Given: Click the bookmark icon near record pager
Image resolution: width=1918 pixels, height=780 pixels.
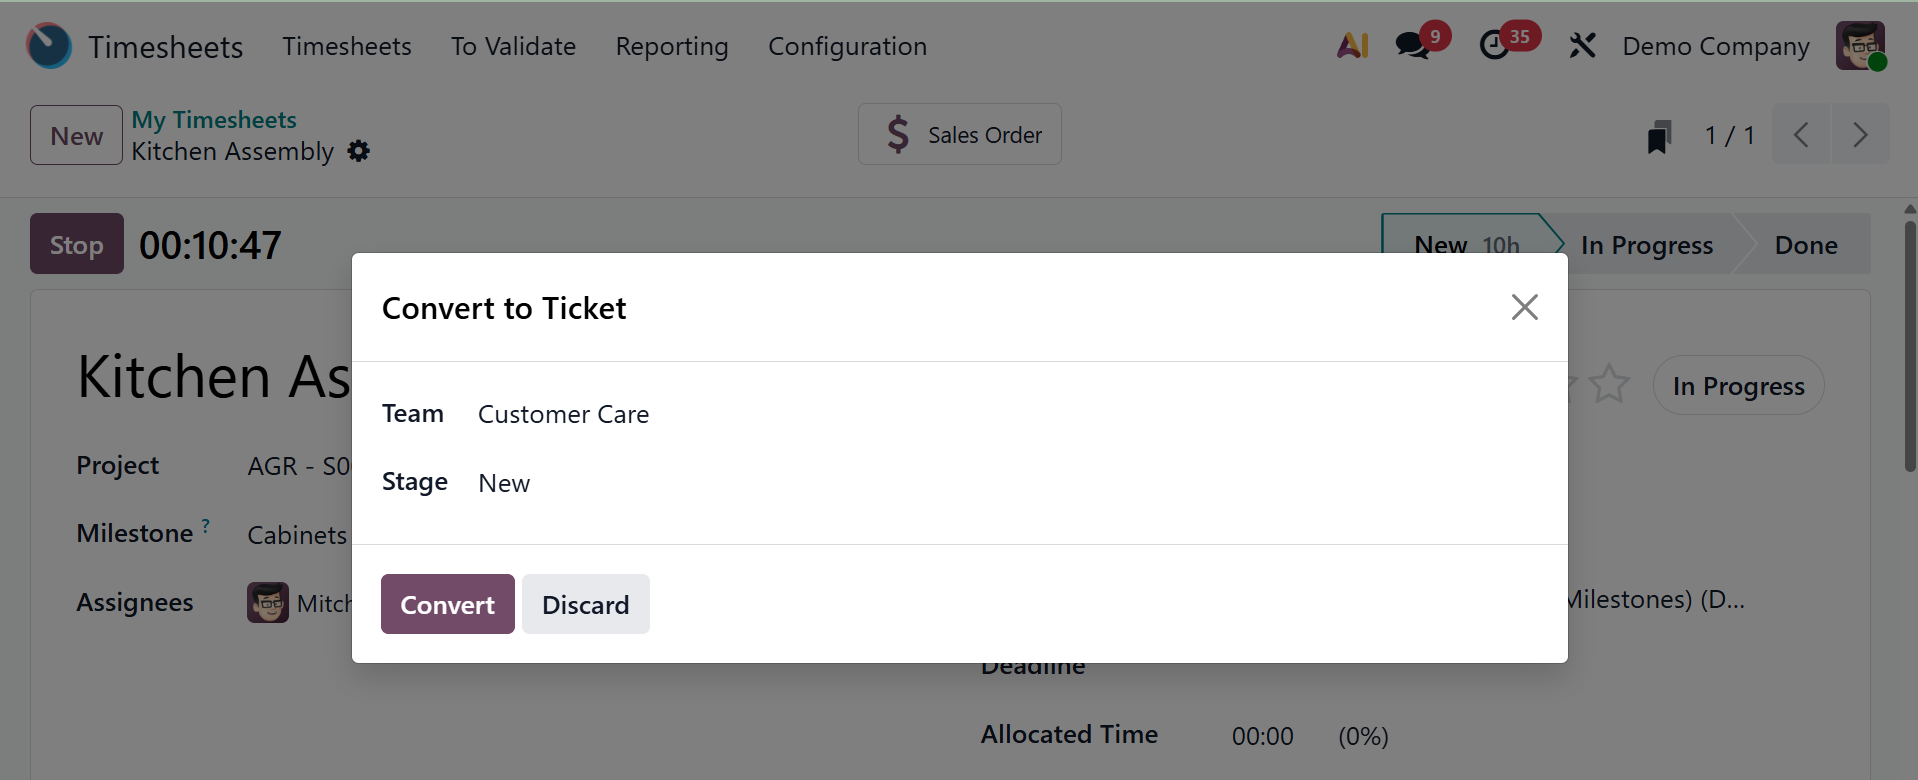Looking at the screenshot, I should point(1659,136).
